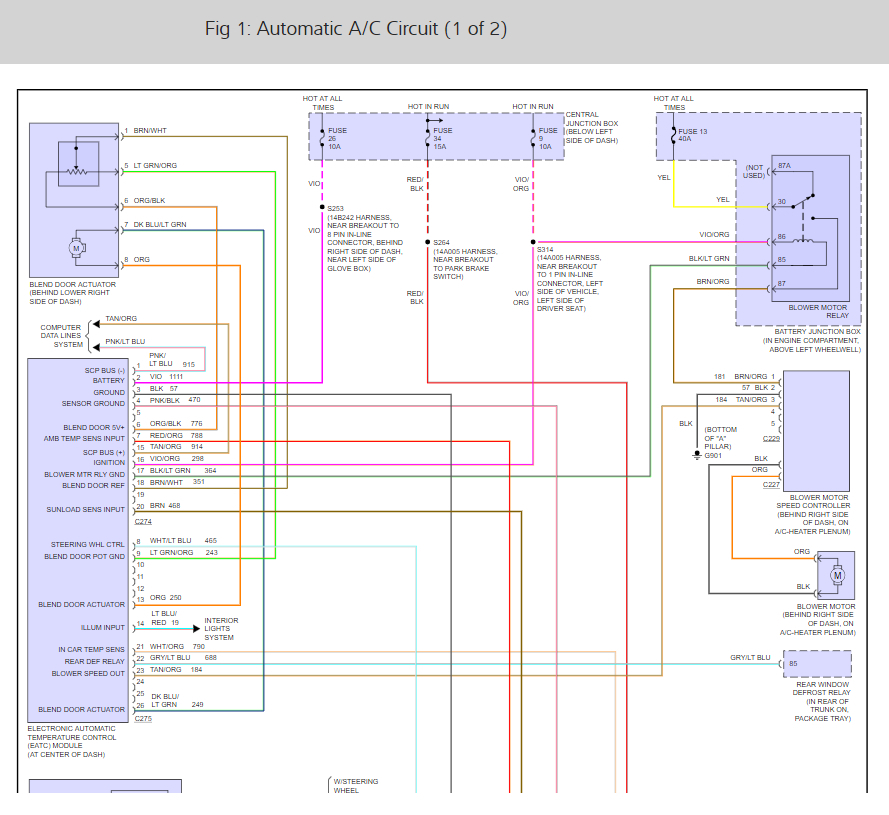This screenshot has height=815, width=889.
Task: Click relay terminal 30
Action: coord(781,201)
